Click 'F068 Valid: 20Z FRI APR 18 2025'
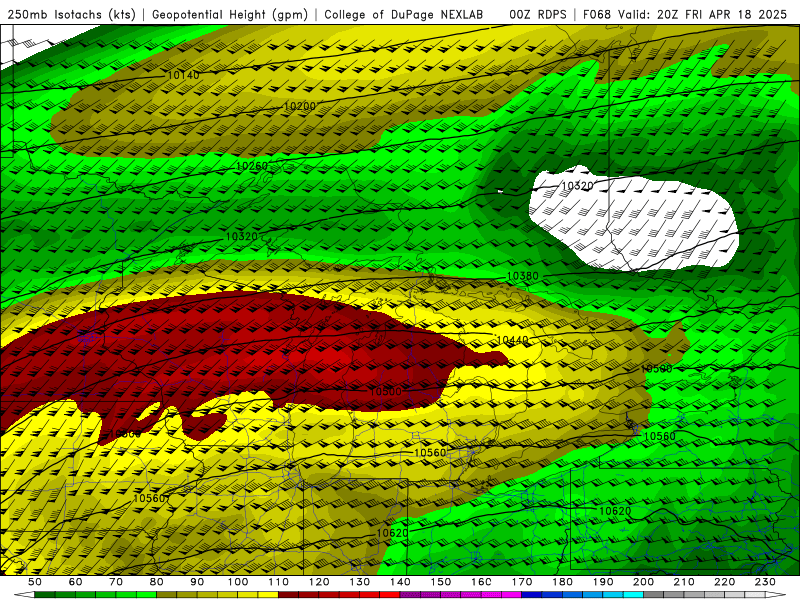This screenshot has width=800, height=600. (x=685, y=15)
